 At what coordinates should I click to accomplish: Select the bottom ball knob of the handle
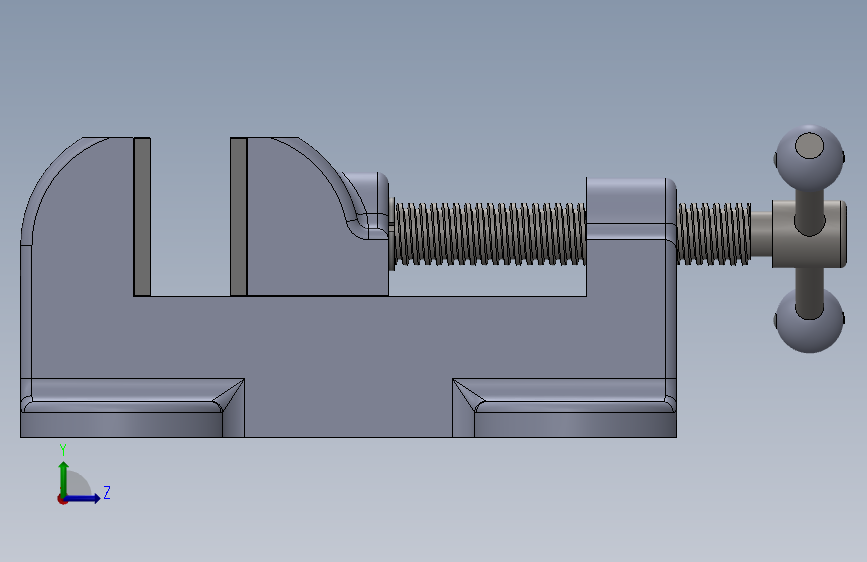[x=809, y=320]
